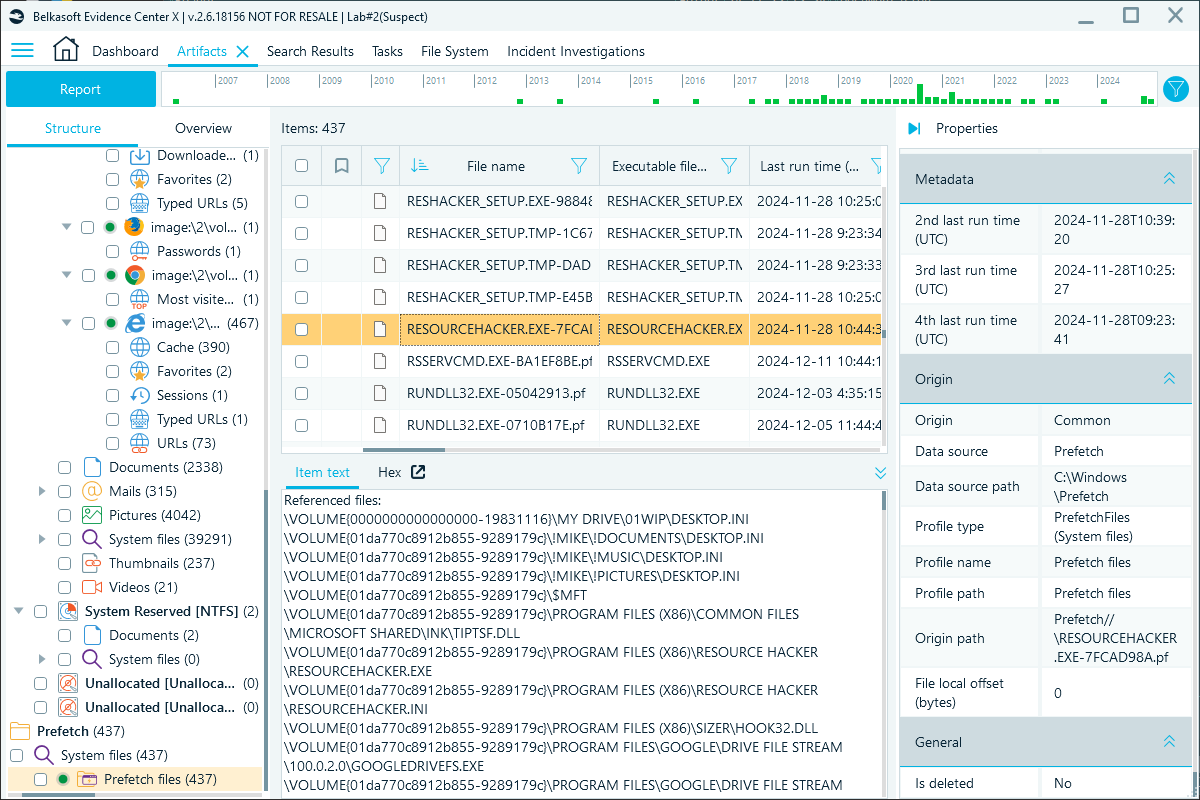Show the Hex view tab
1200x800 pixels.
click(x=389, y=472)
